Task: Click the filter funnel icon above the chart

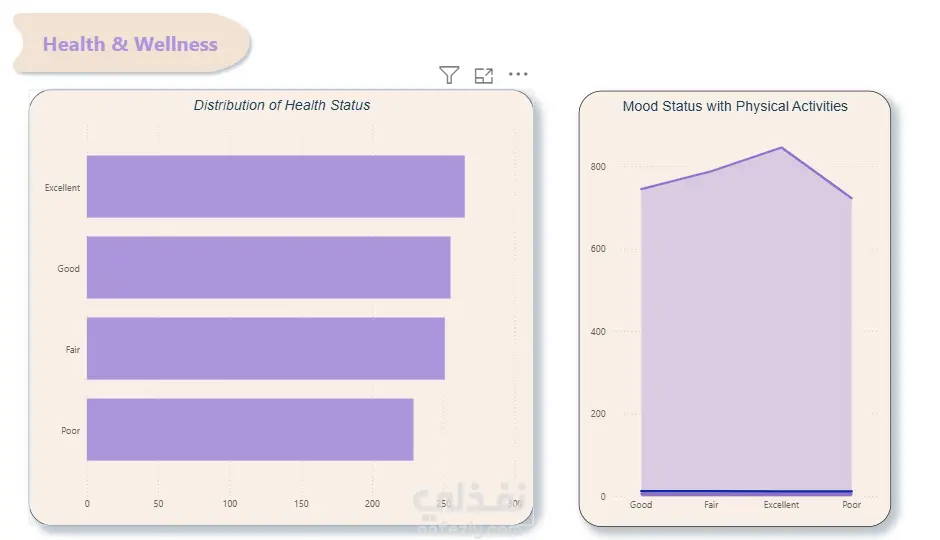Action: tap(449, 75)
